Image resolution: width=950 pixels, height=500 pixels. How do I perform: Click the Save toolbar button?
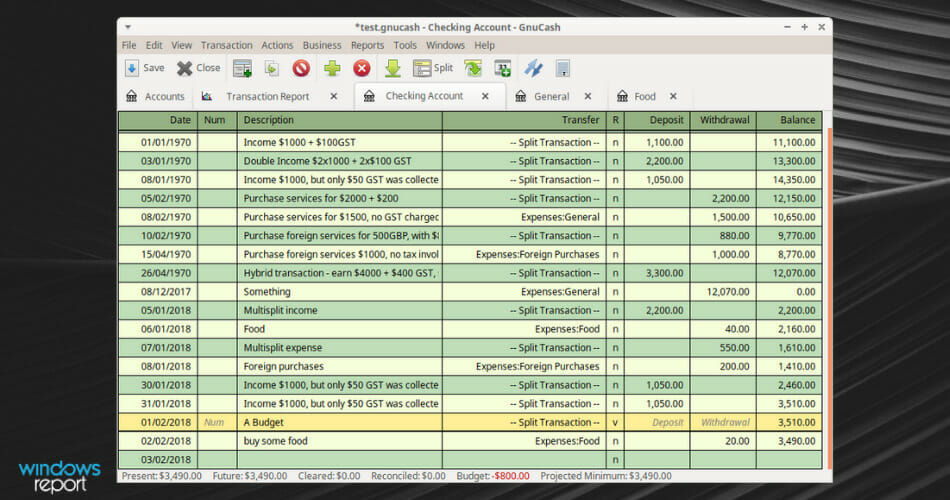(x=145, y=68)
